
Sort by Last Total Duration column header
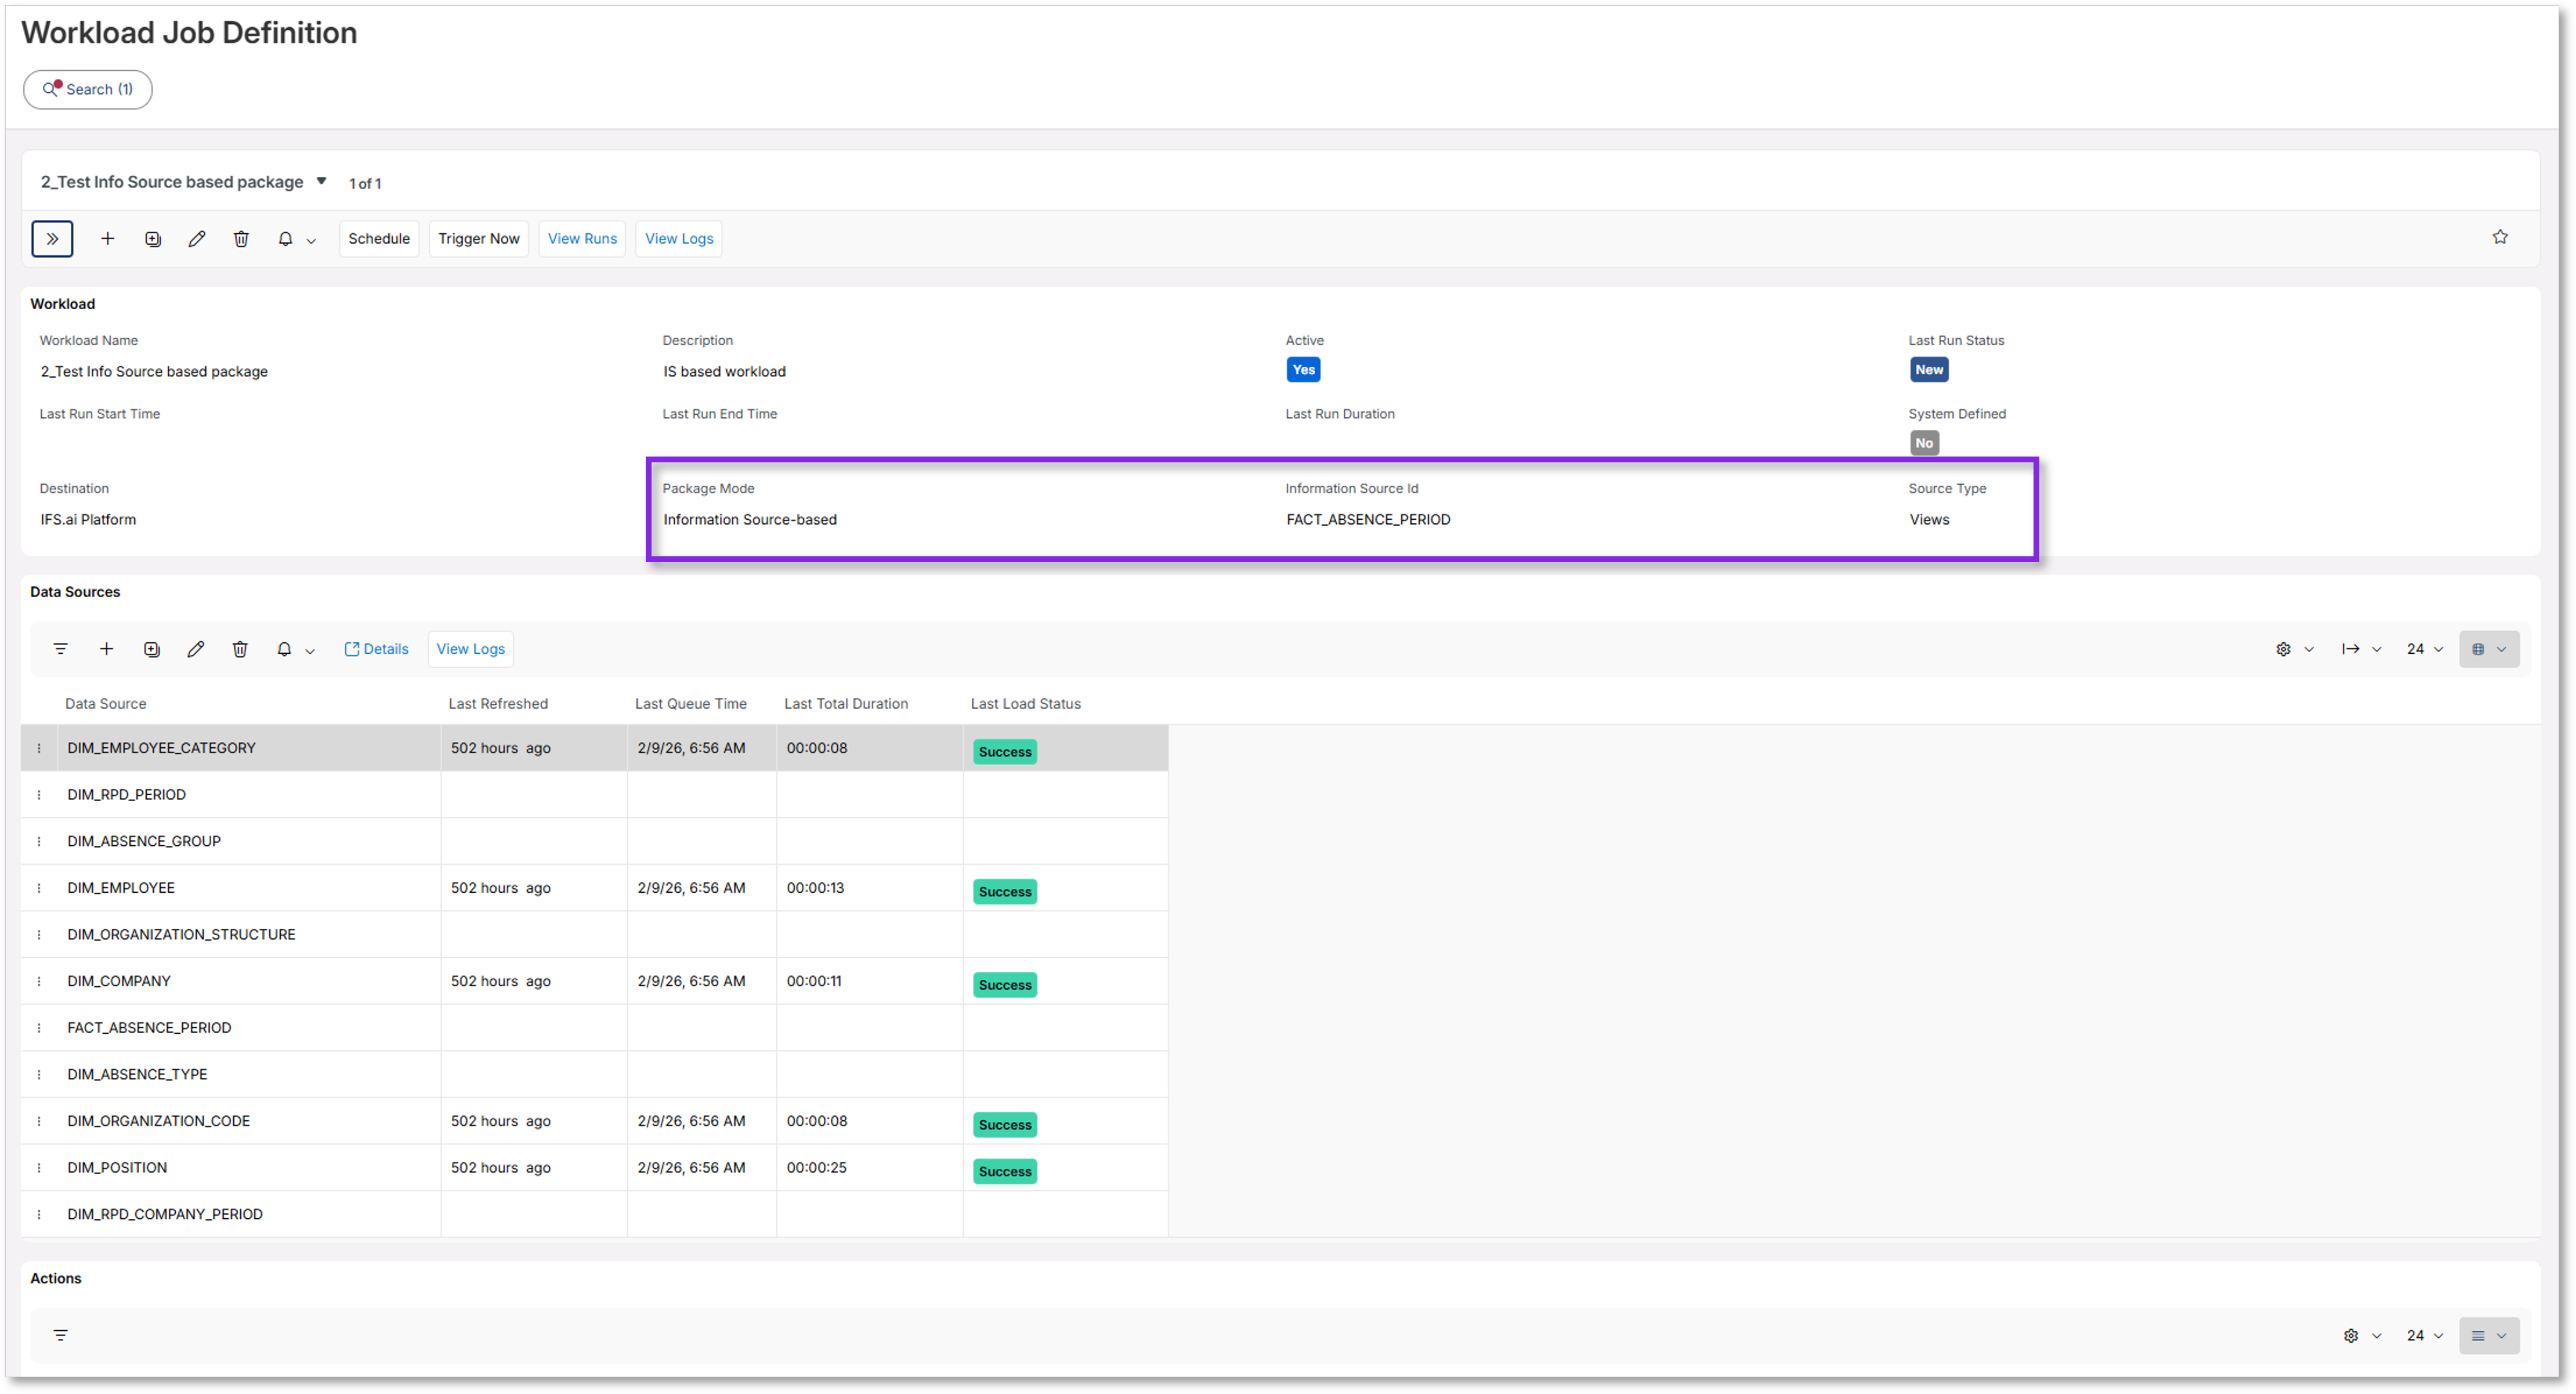pos(846,703)
